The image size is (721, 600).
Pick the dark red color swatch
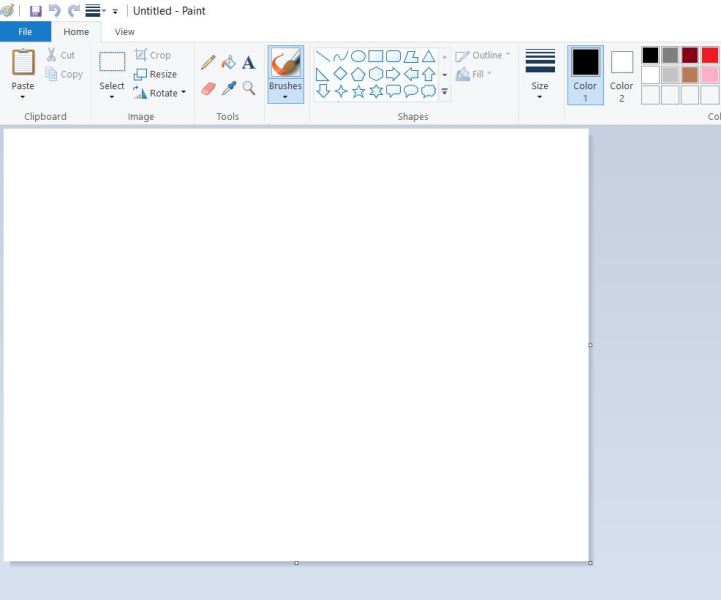click(690, 55)
